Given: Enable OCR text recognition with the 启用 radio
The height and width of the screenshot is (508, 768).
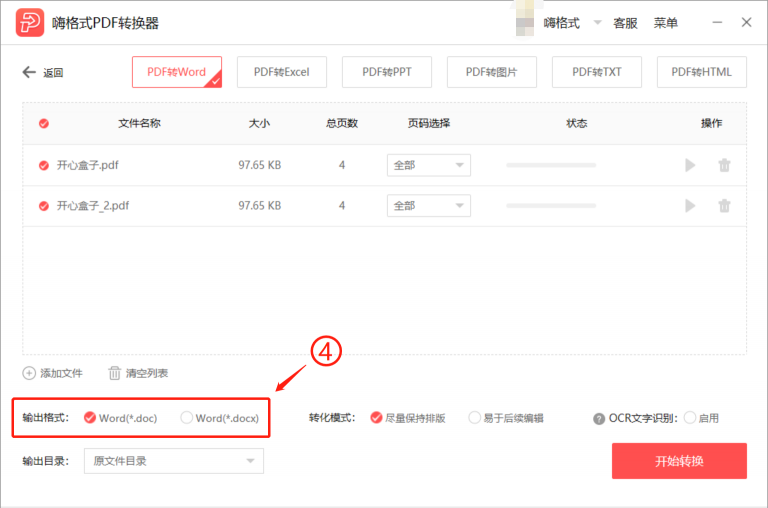Looking at the screenshot, I should pyautogui.click(x=690, y=417).
